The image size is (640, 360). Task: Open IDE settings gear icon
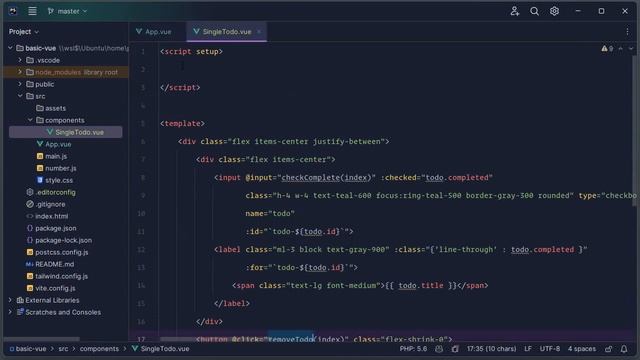click(554, 11)
